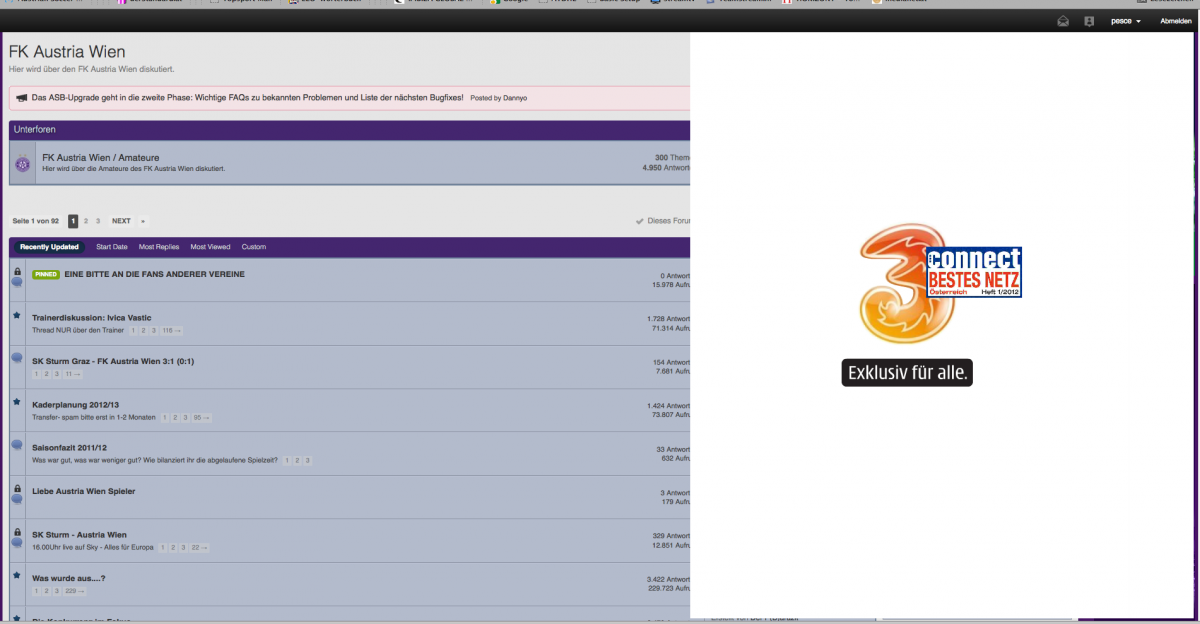Image resolution: width=1200 pixels, height=624 pixels.
Task: Open the messages envelope icon in top bar
Action: (1064, 21)
